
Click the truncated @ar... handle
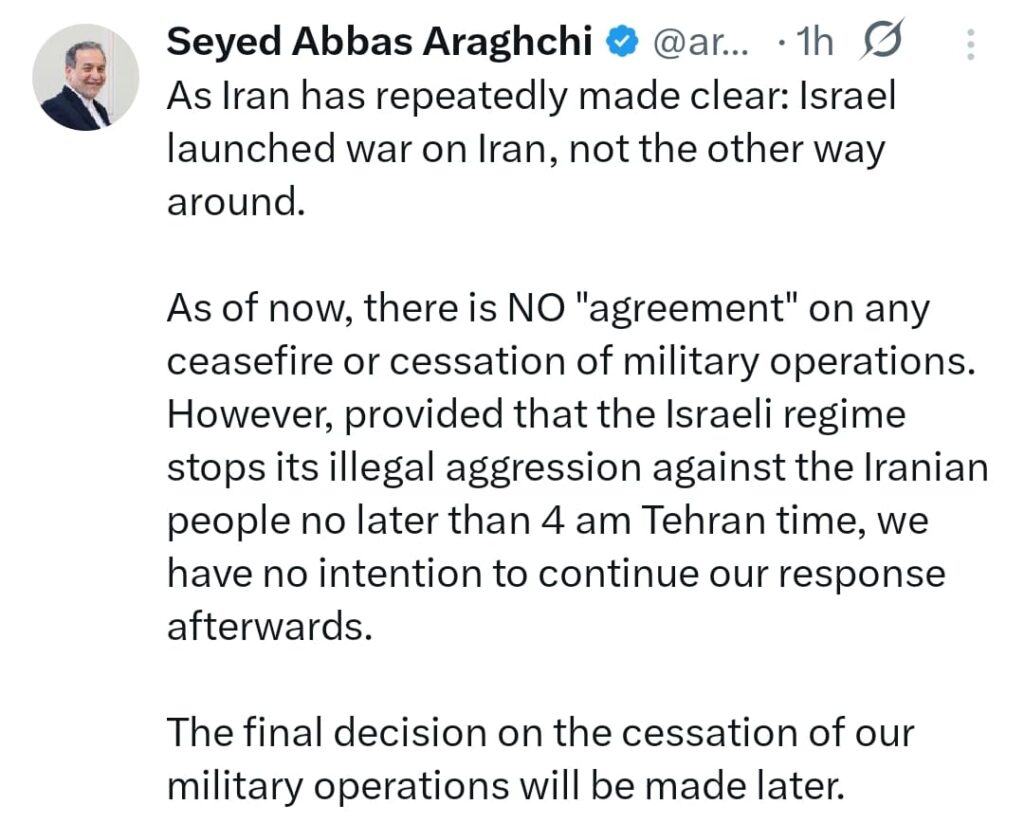tap(701, 42)
